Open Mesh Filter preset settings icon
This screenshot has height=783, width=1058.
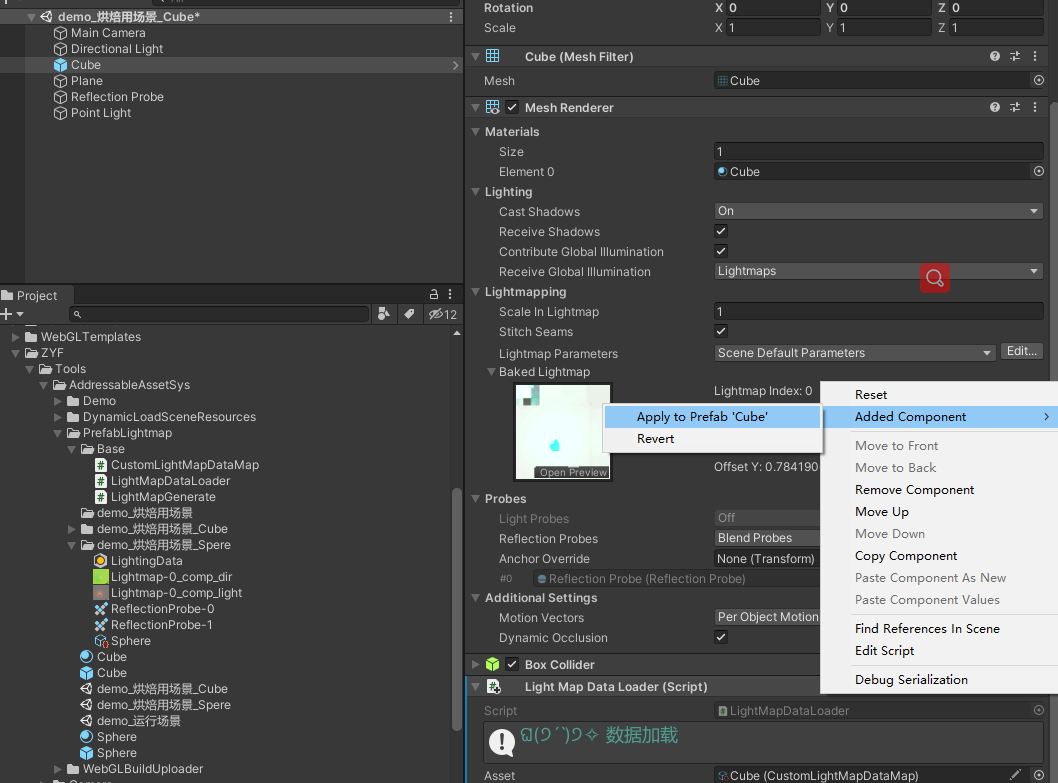tap(1015, 57)
